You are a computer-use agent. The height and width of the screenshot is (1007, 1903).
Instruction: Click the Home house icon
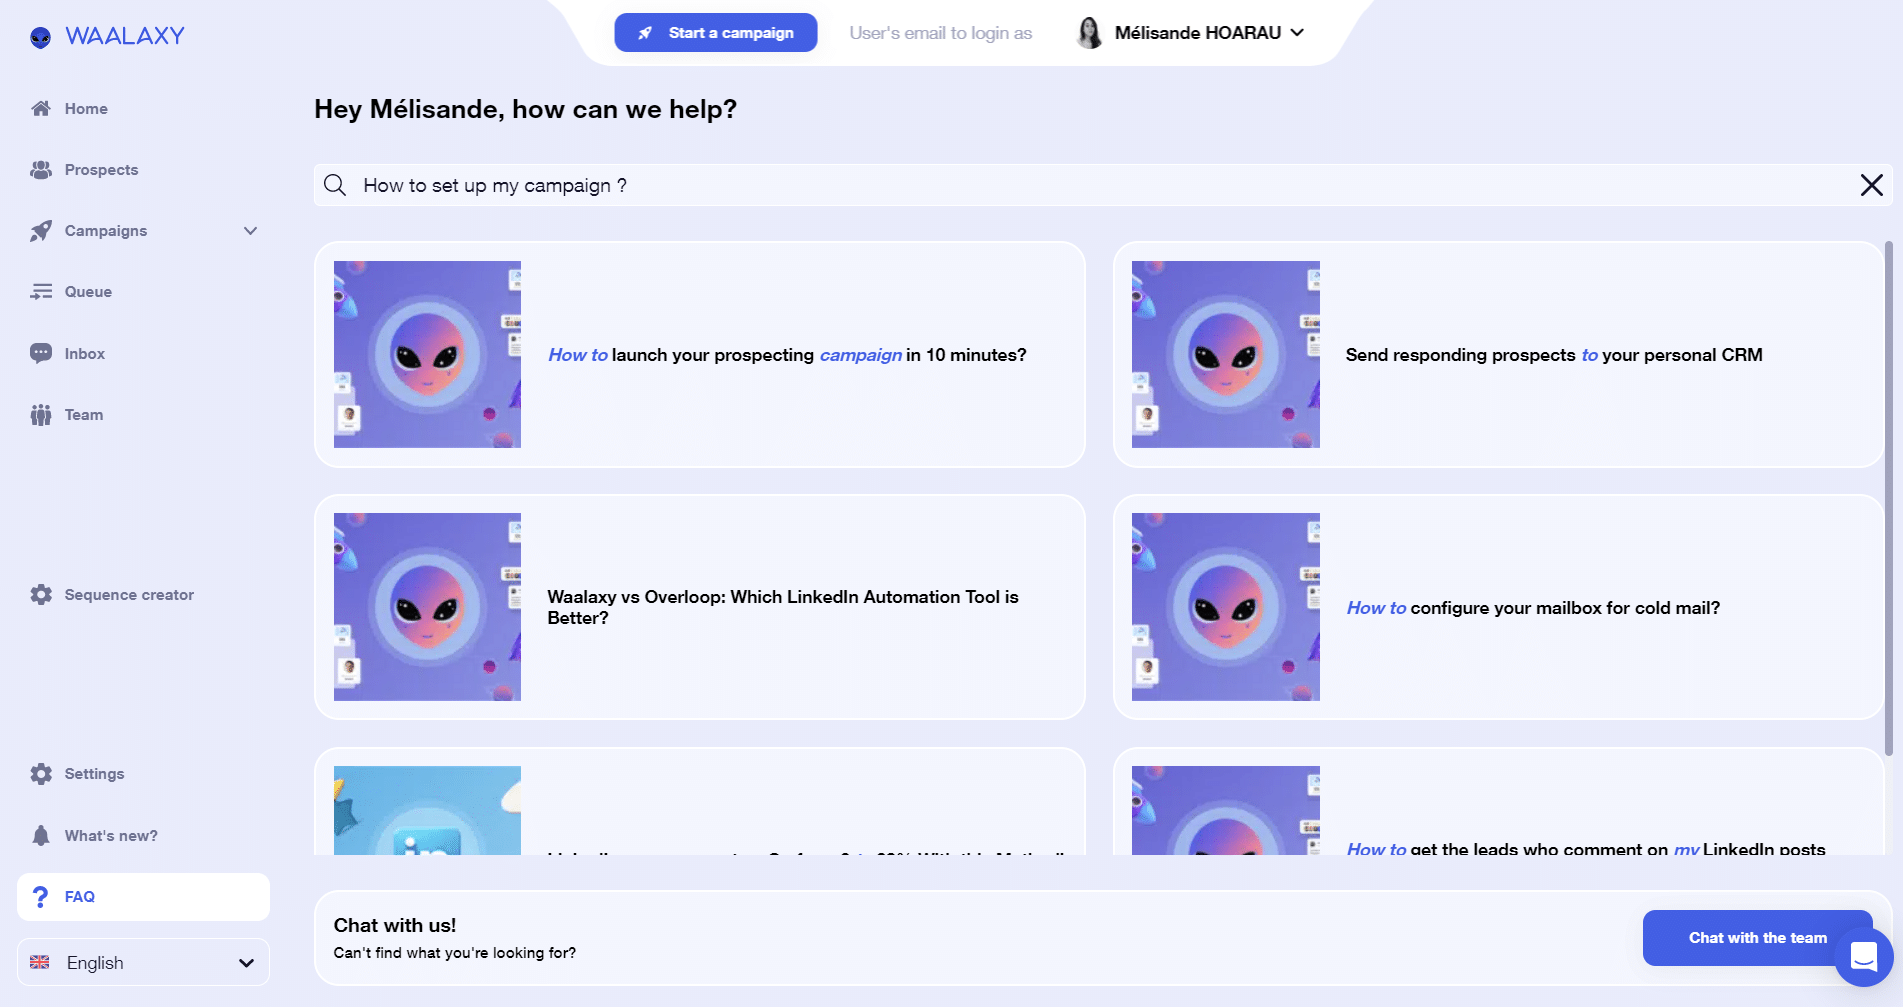point(41,108)
